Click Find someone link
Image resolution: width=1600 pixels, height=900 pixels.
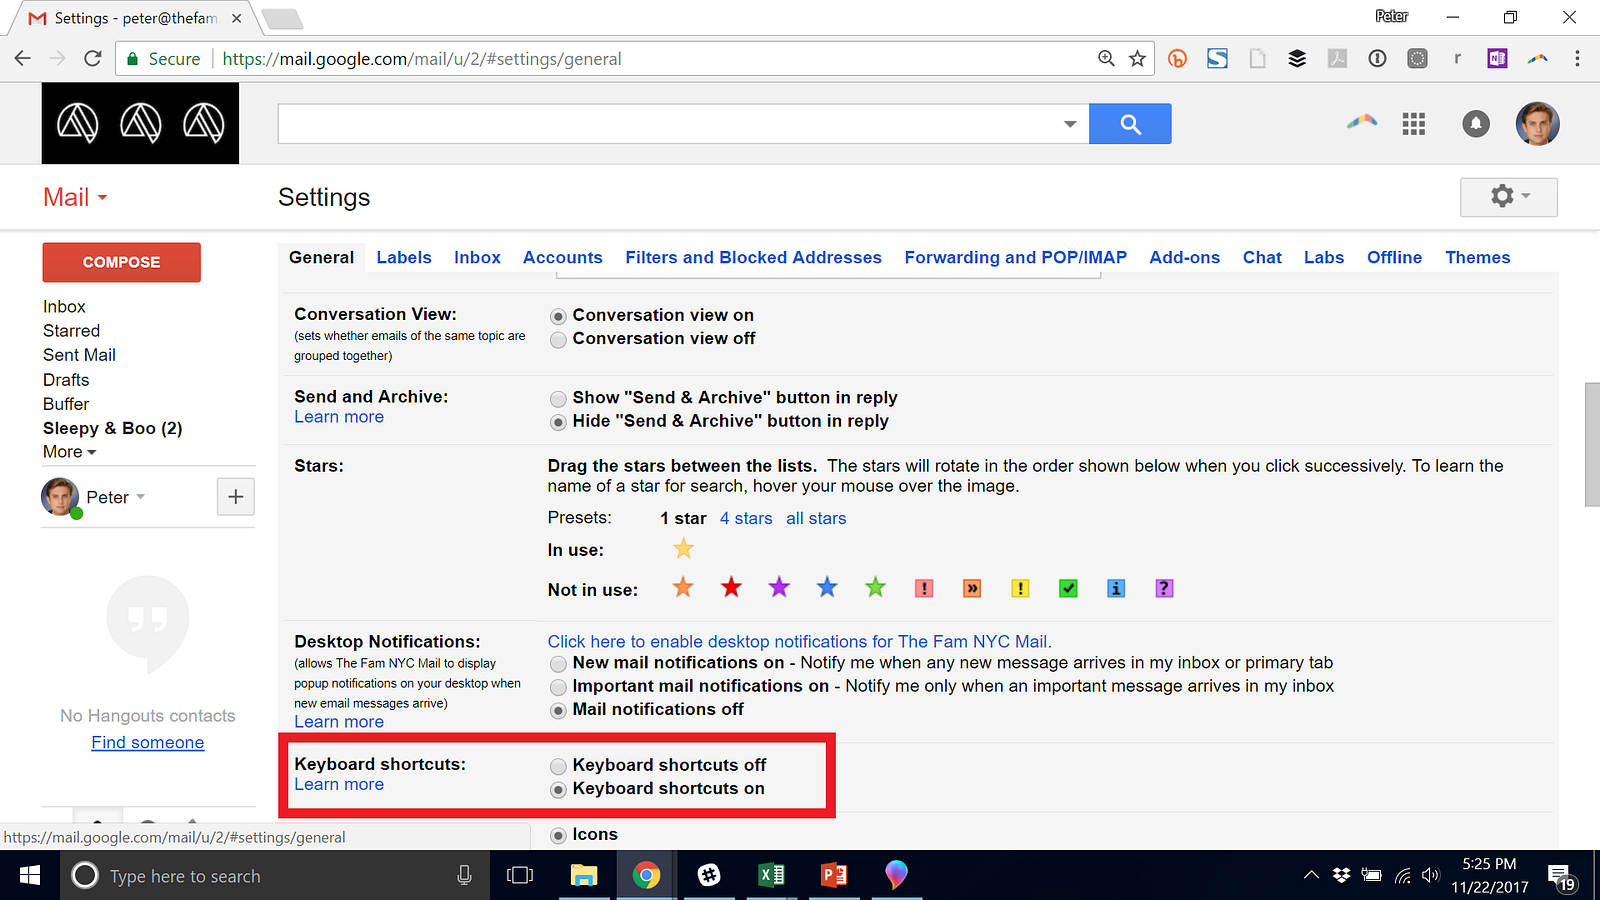[x=148, y=743]
